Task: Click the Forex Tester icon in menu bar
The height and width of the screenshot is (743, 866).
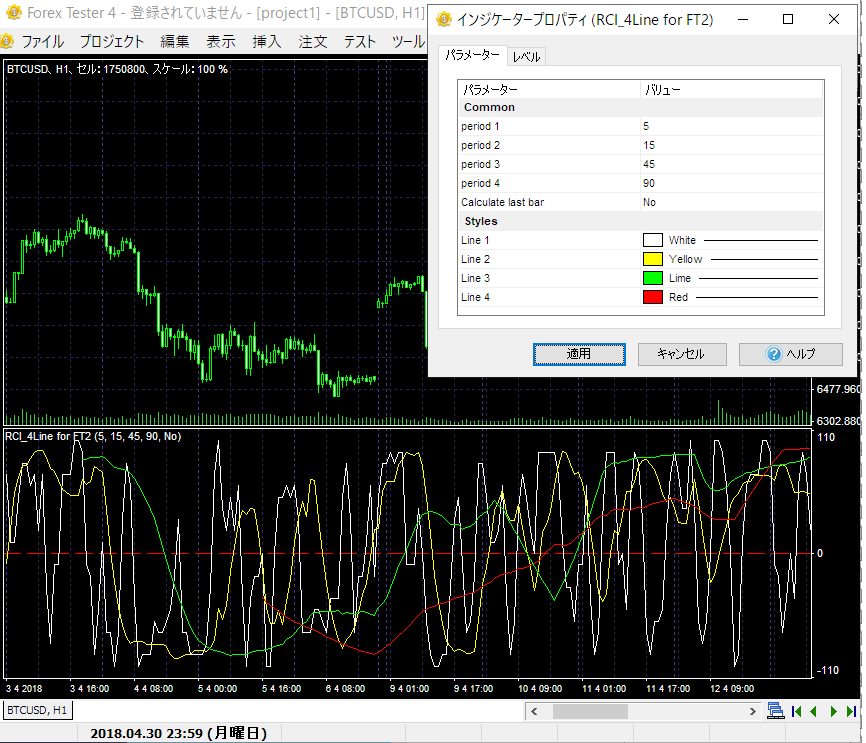Action: (8, 41)
